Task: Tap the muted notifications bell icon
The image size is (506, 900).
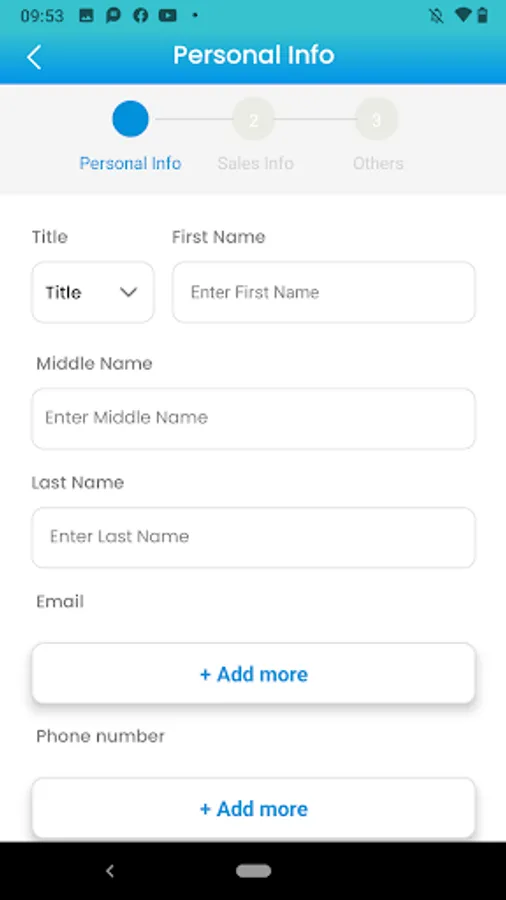Action: (x=436, y=15)
